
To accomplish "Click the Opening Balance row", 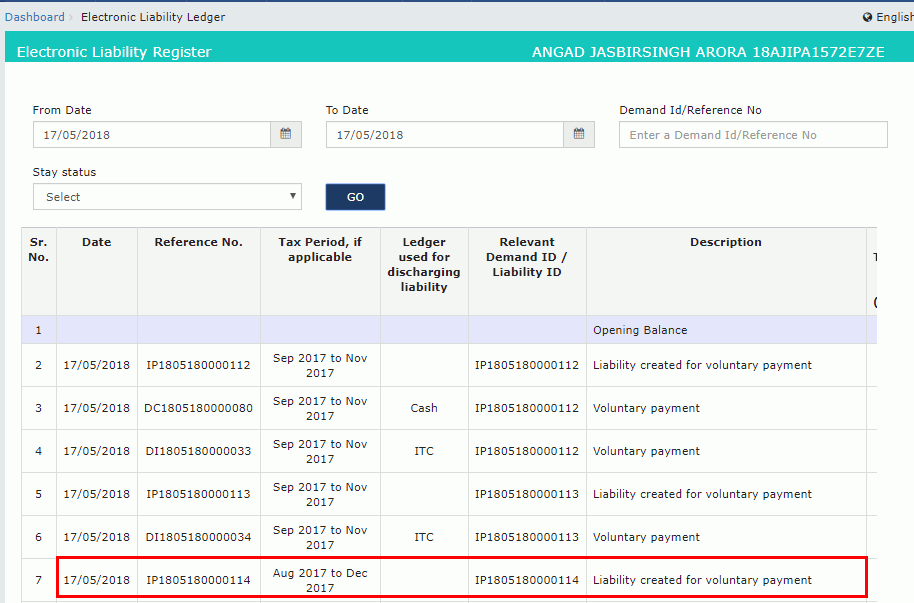I will [x=640, y=330].
